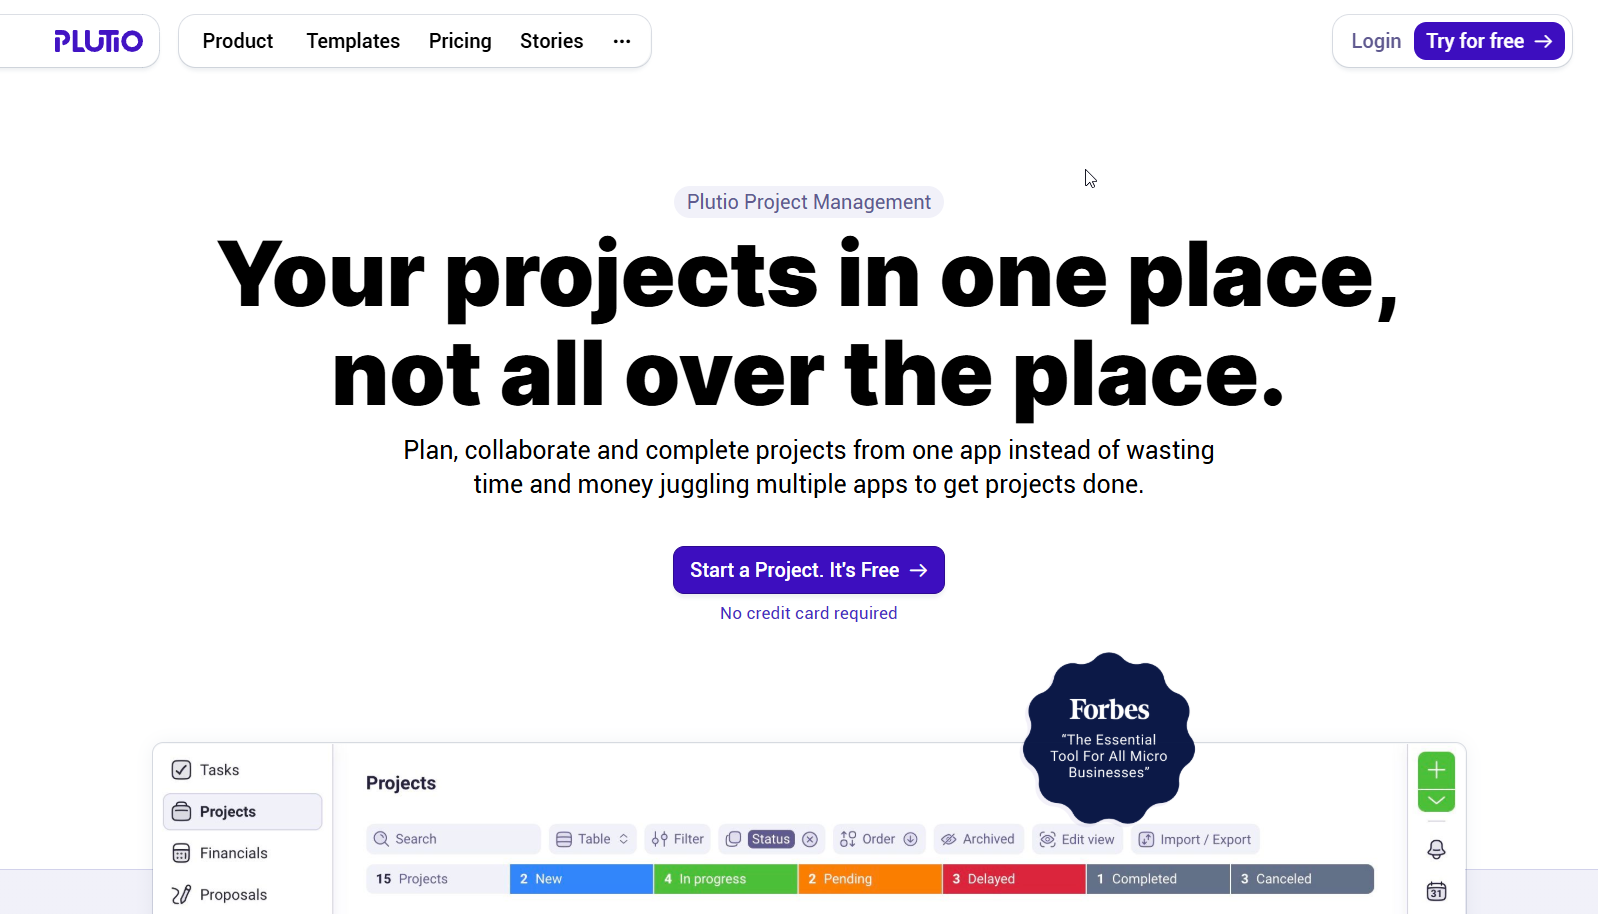Image resolution: width=1598 pixels, height=914 pixels.
Task: Click Start a Project. It's Free button
Action: click(x=808, y=570)
